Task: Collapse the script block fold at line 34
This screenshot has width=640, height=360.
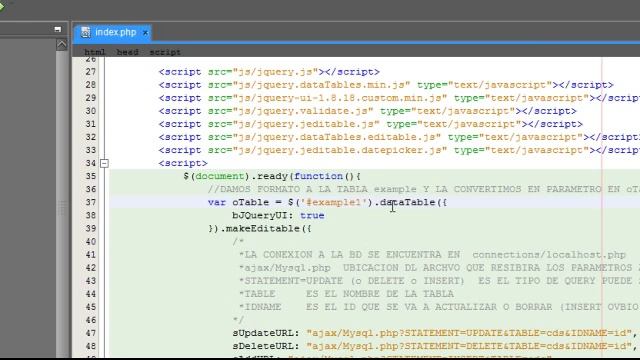Action: [x=104, y=163]
